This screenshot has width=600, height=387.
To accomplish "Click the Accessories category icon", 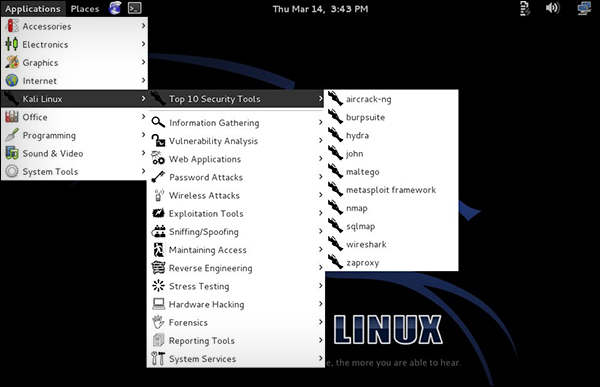I will pyautogui.click(x=12, y=26).
